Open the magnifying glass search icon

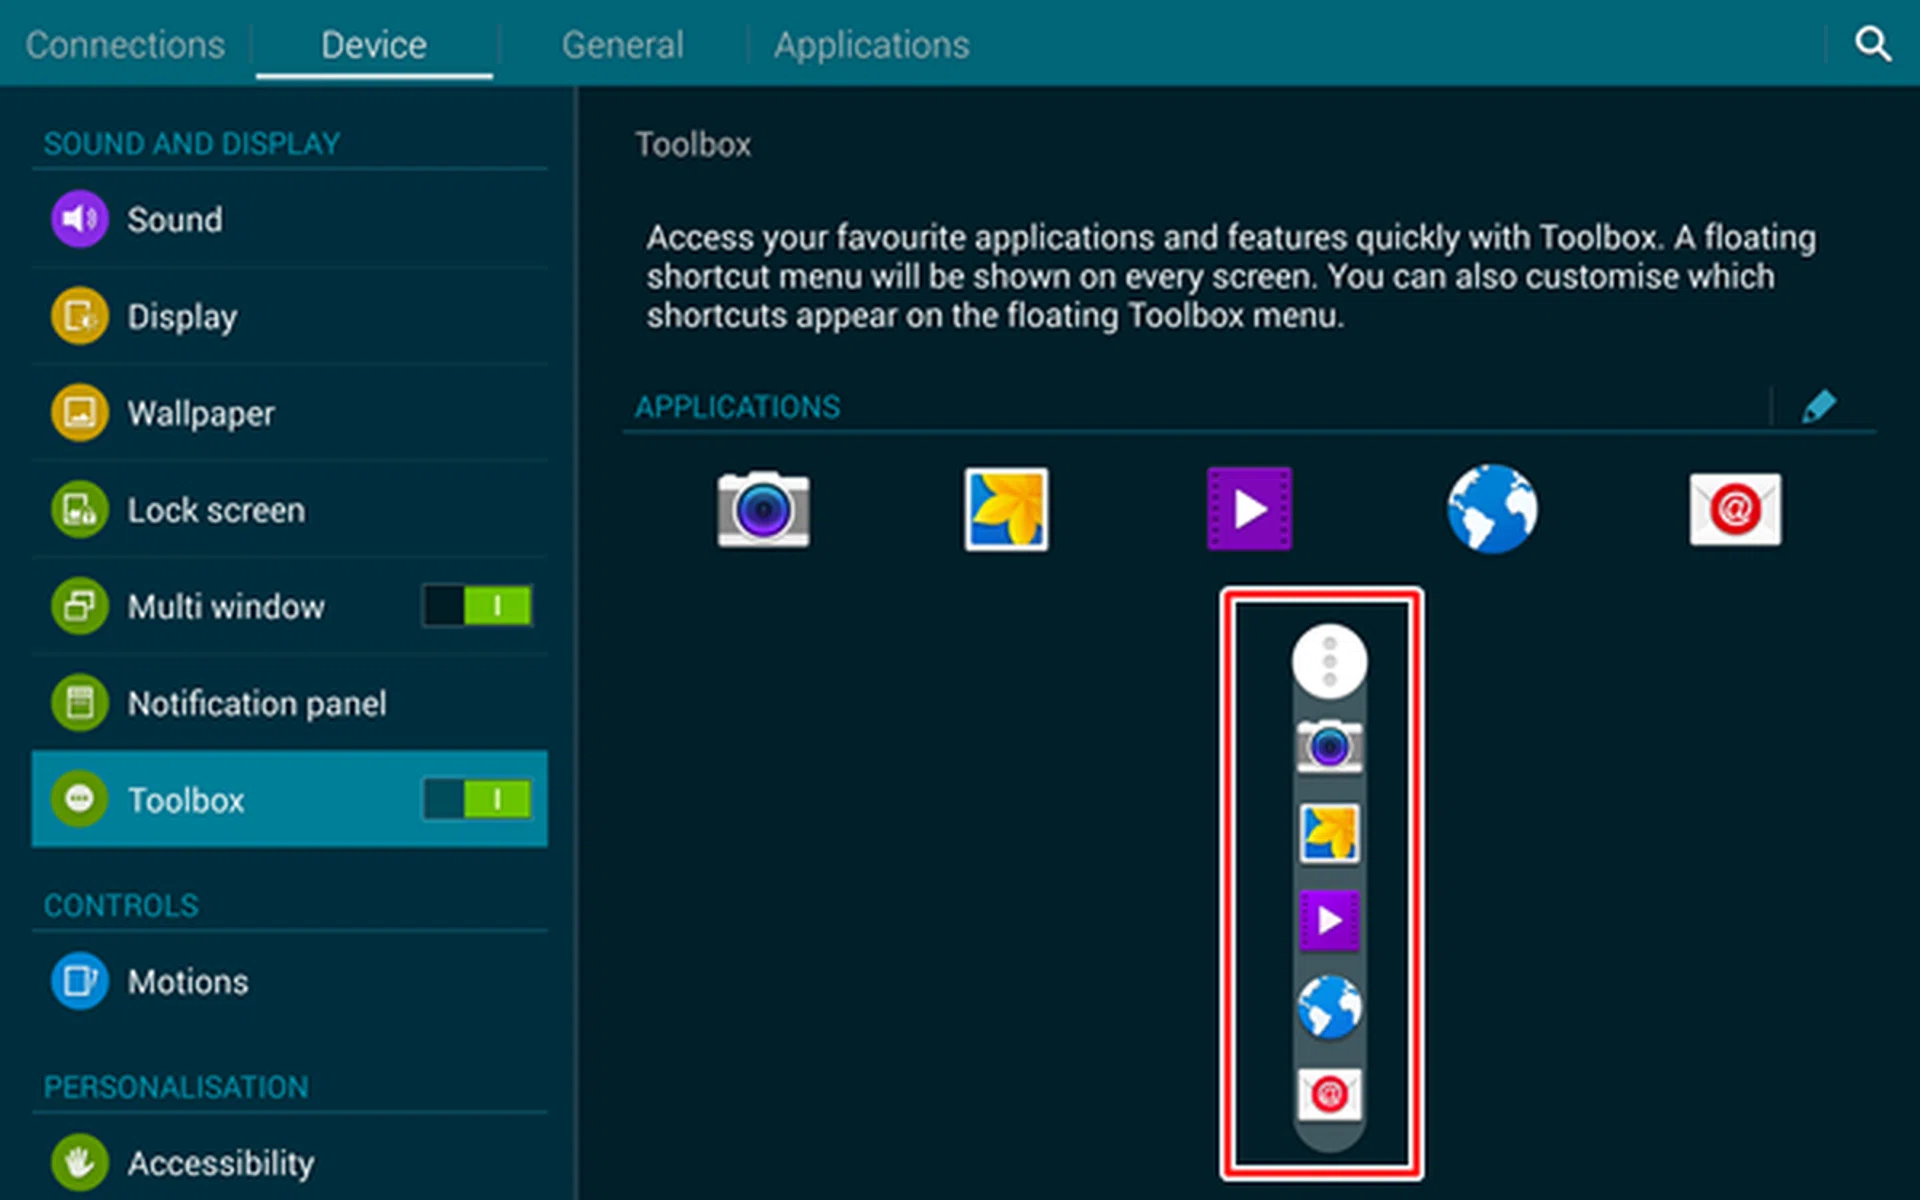1872,43
